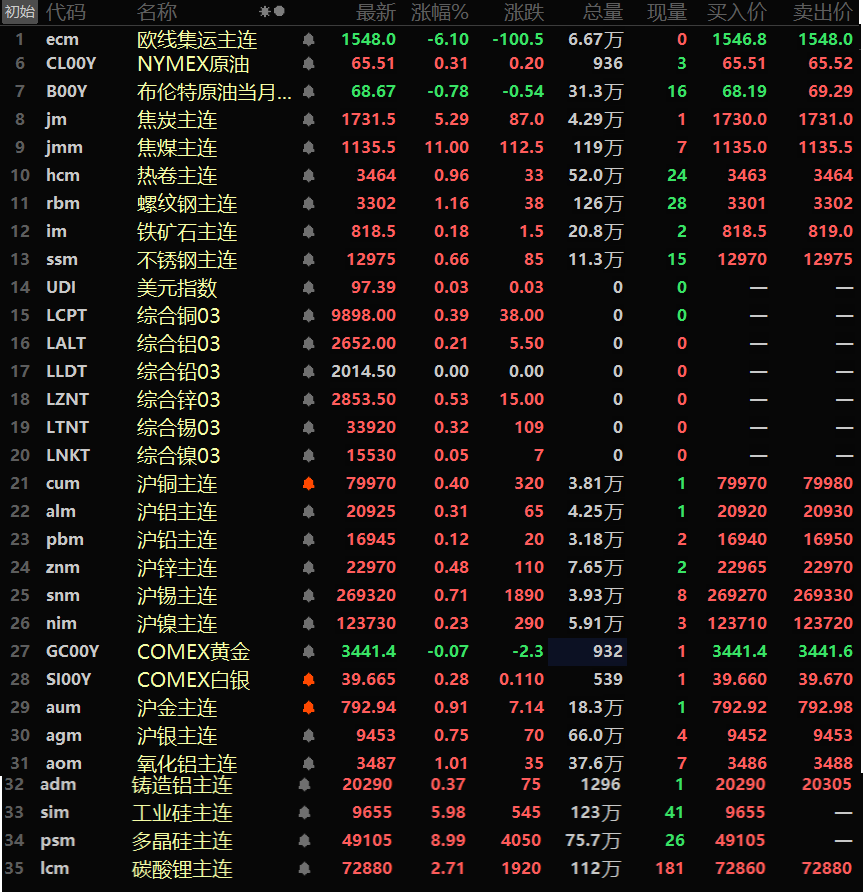The height and width of the screenshot is (892, 863).
Task: Sort by the 总量 column header
Action: [602, 12]
